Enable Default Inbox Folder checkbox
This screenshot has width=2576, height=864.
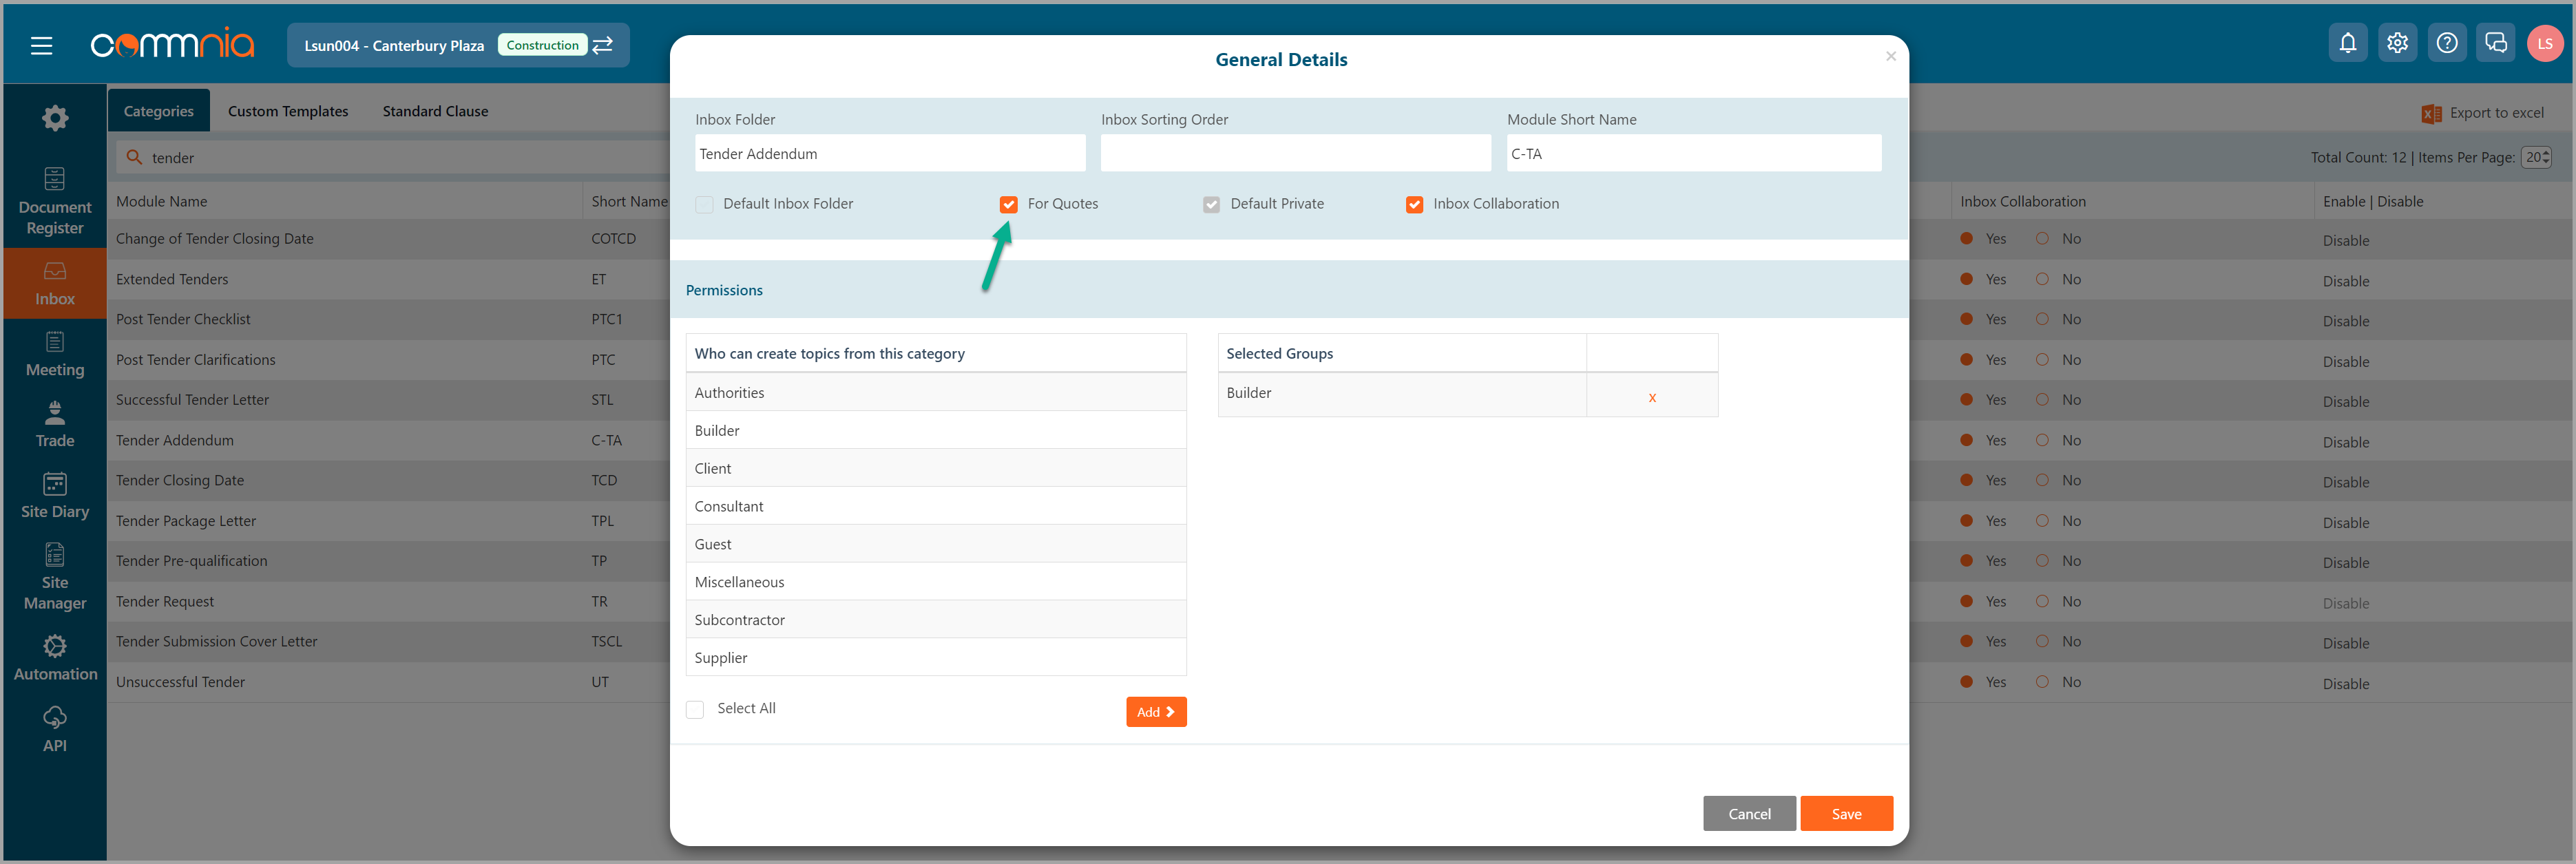tap(704, 204)
